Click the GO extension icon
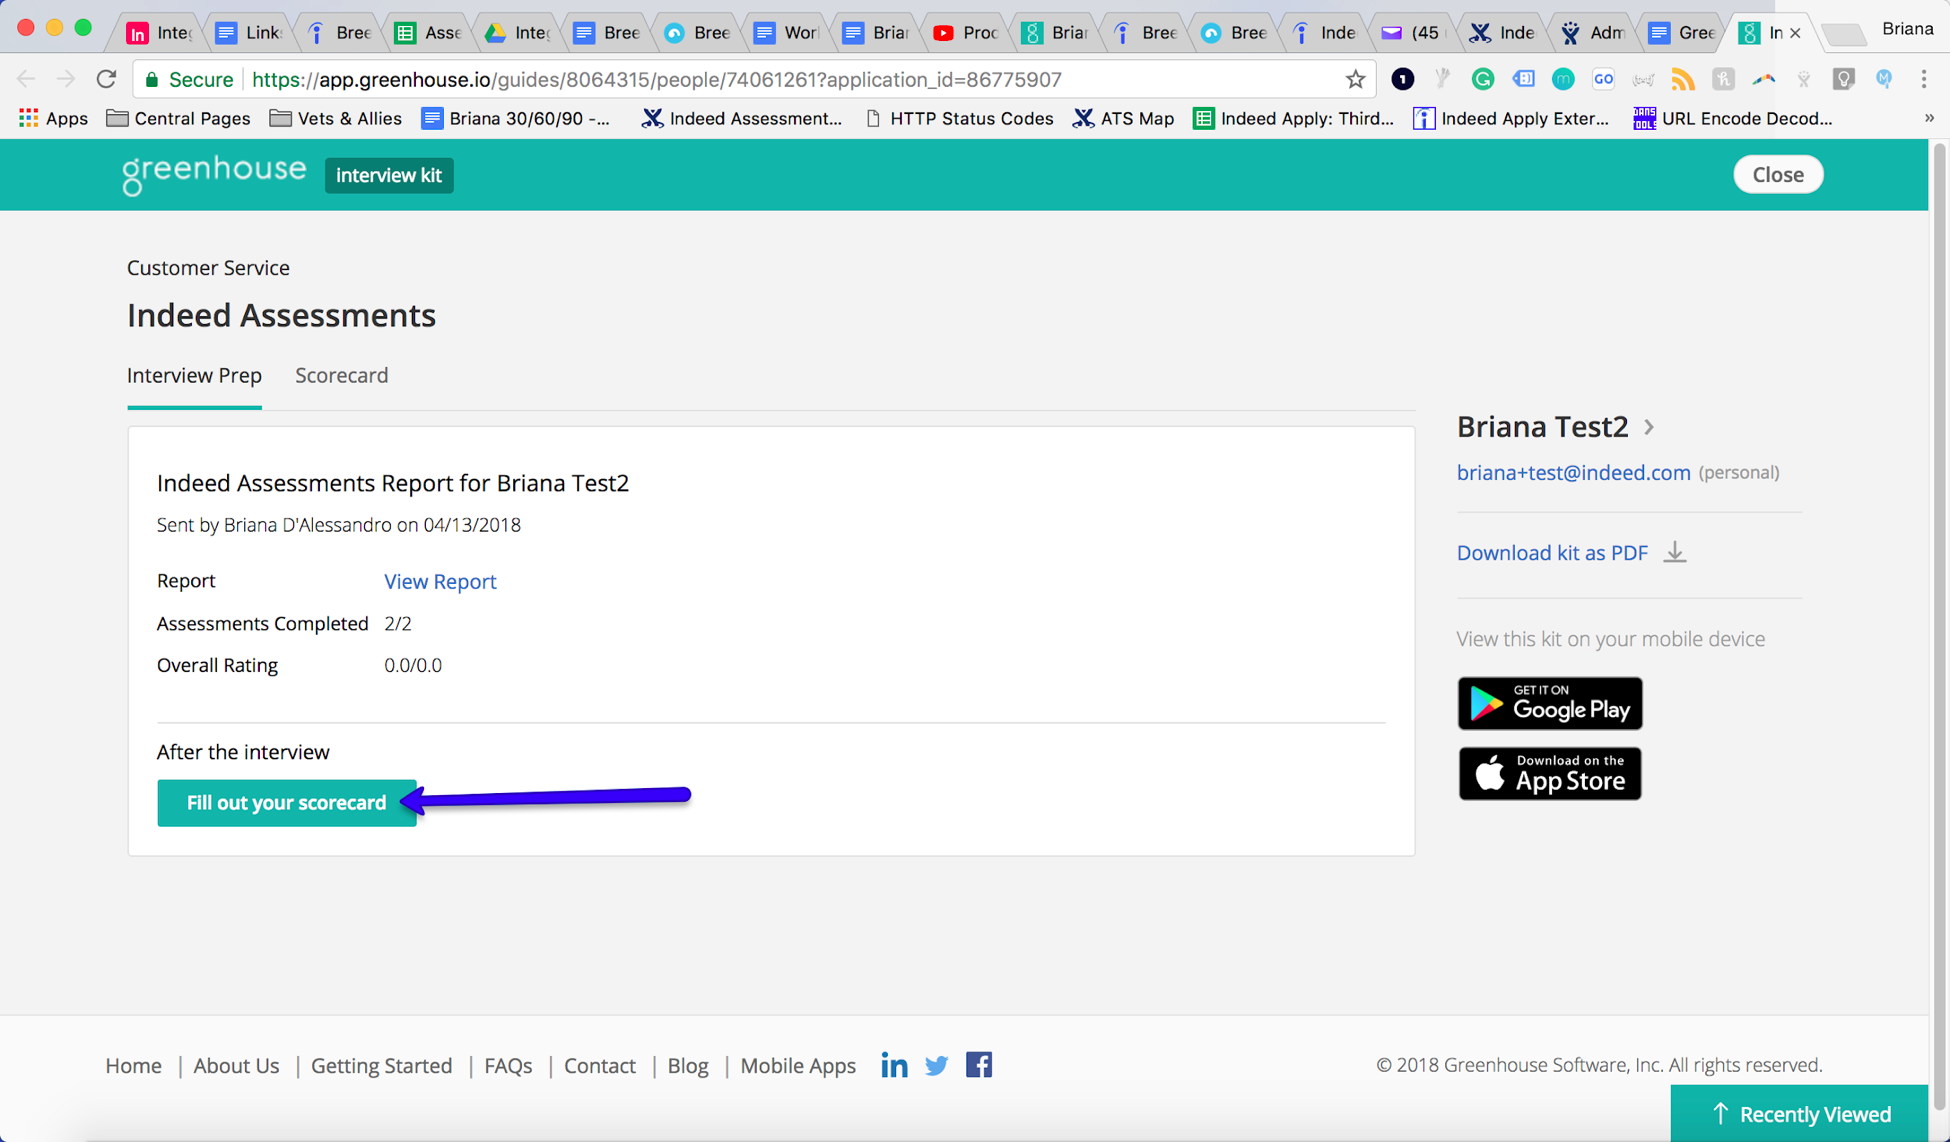This screenshot has height=1142, width=1950. click(x=1603, y=79)
